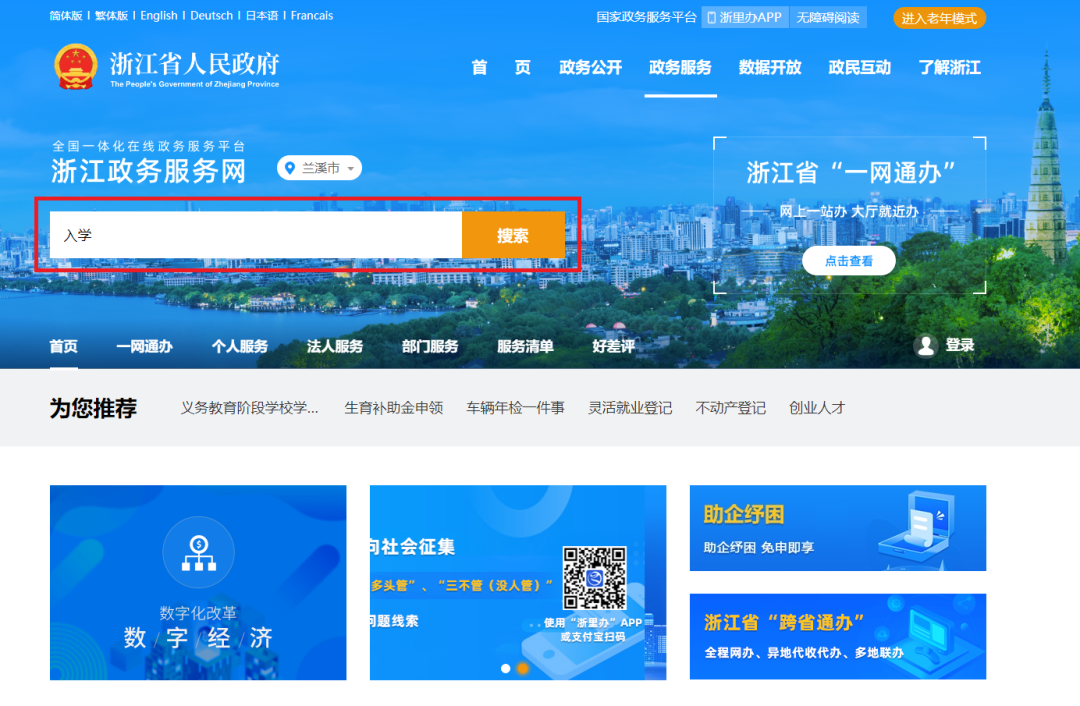
Task: Select first carousel dot indicator
Action: (x=506, y=668)
